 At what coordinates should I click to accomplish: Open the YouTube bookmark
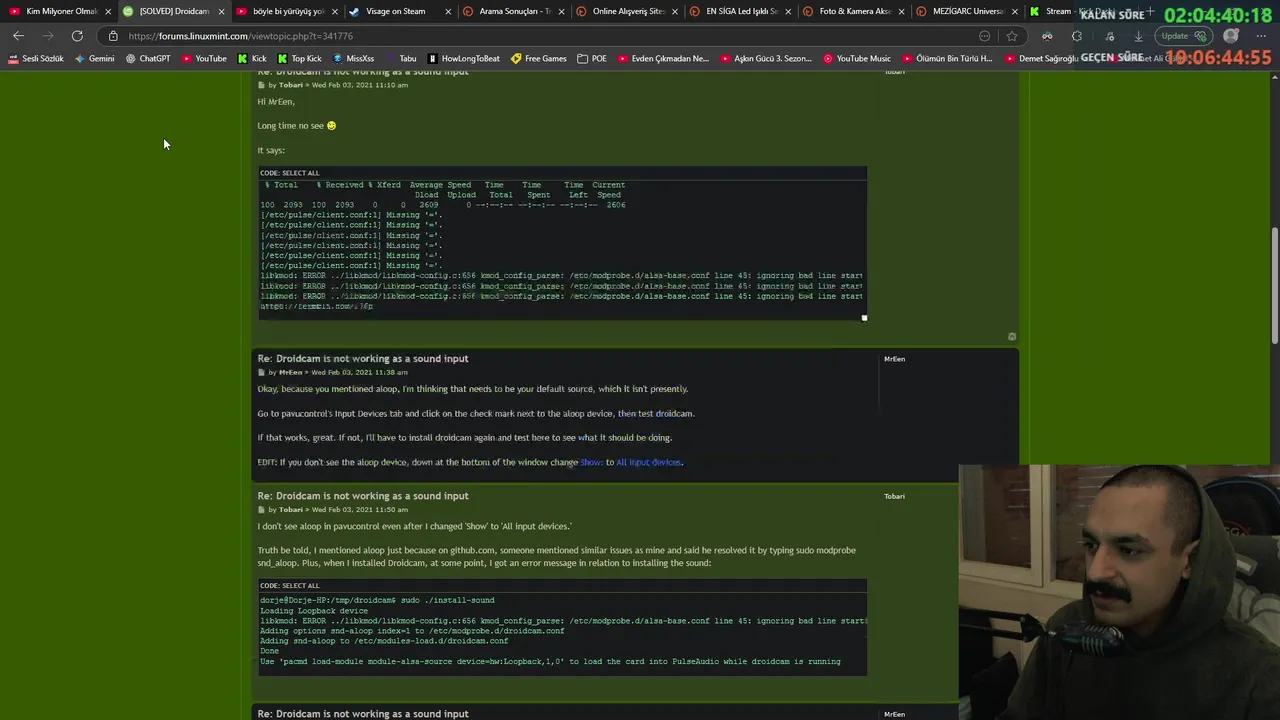coord(204,59)
